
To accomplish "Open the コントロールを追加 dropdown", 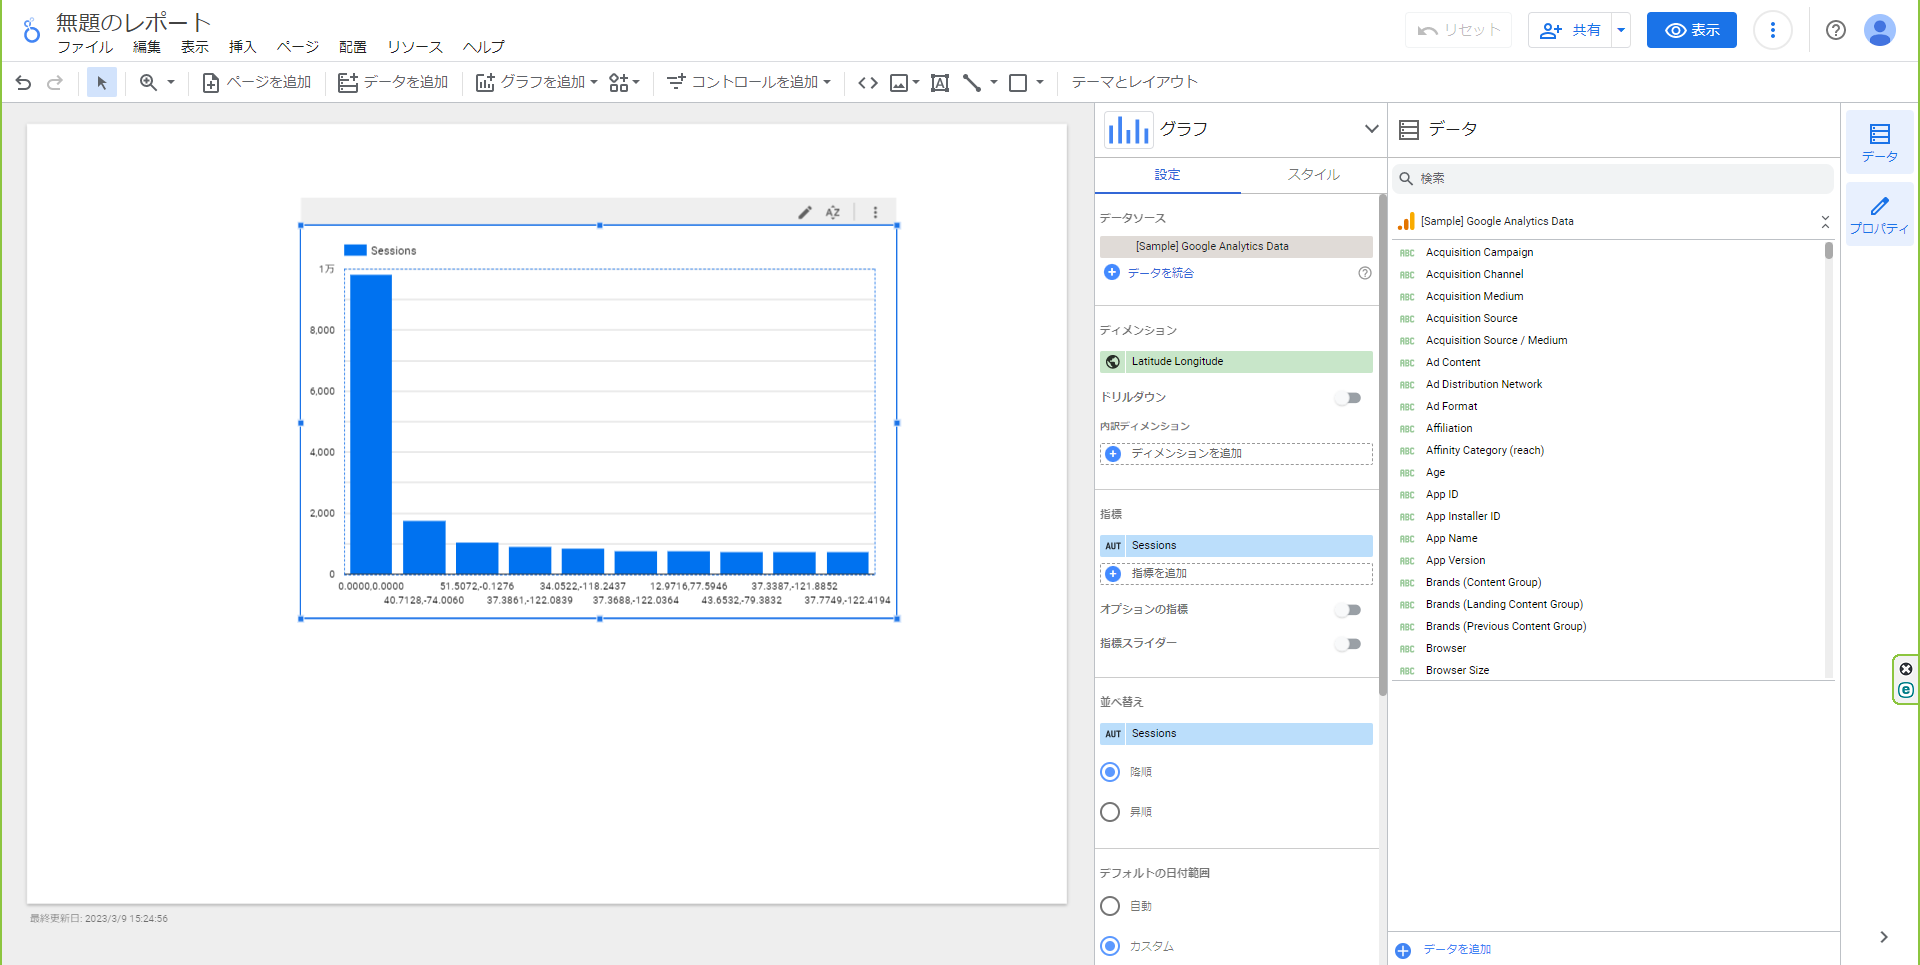I will [749, 83].
